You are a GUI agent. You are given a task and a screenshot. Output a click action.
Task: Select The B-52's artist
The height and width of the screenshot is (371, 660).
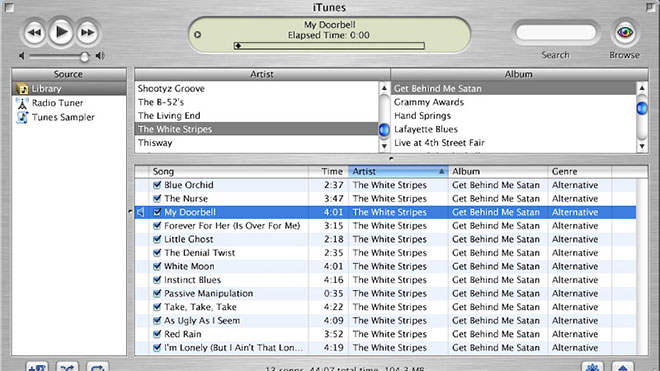pos(256,102)
